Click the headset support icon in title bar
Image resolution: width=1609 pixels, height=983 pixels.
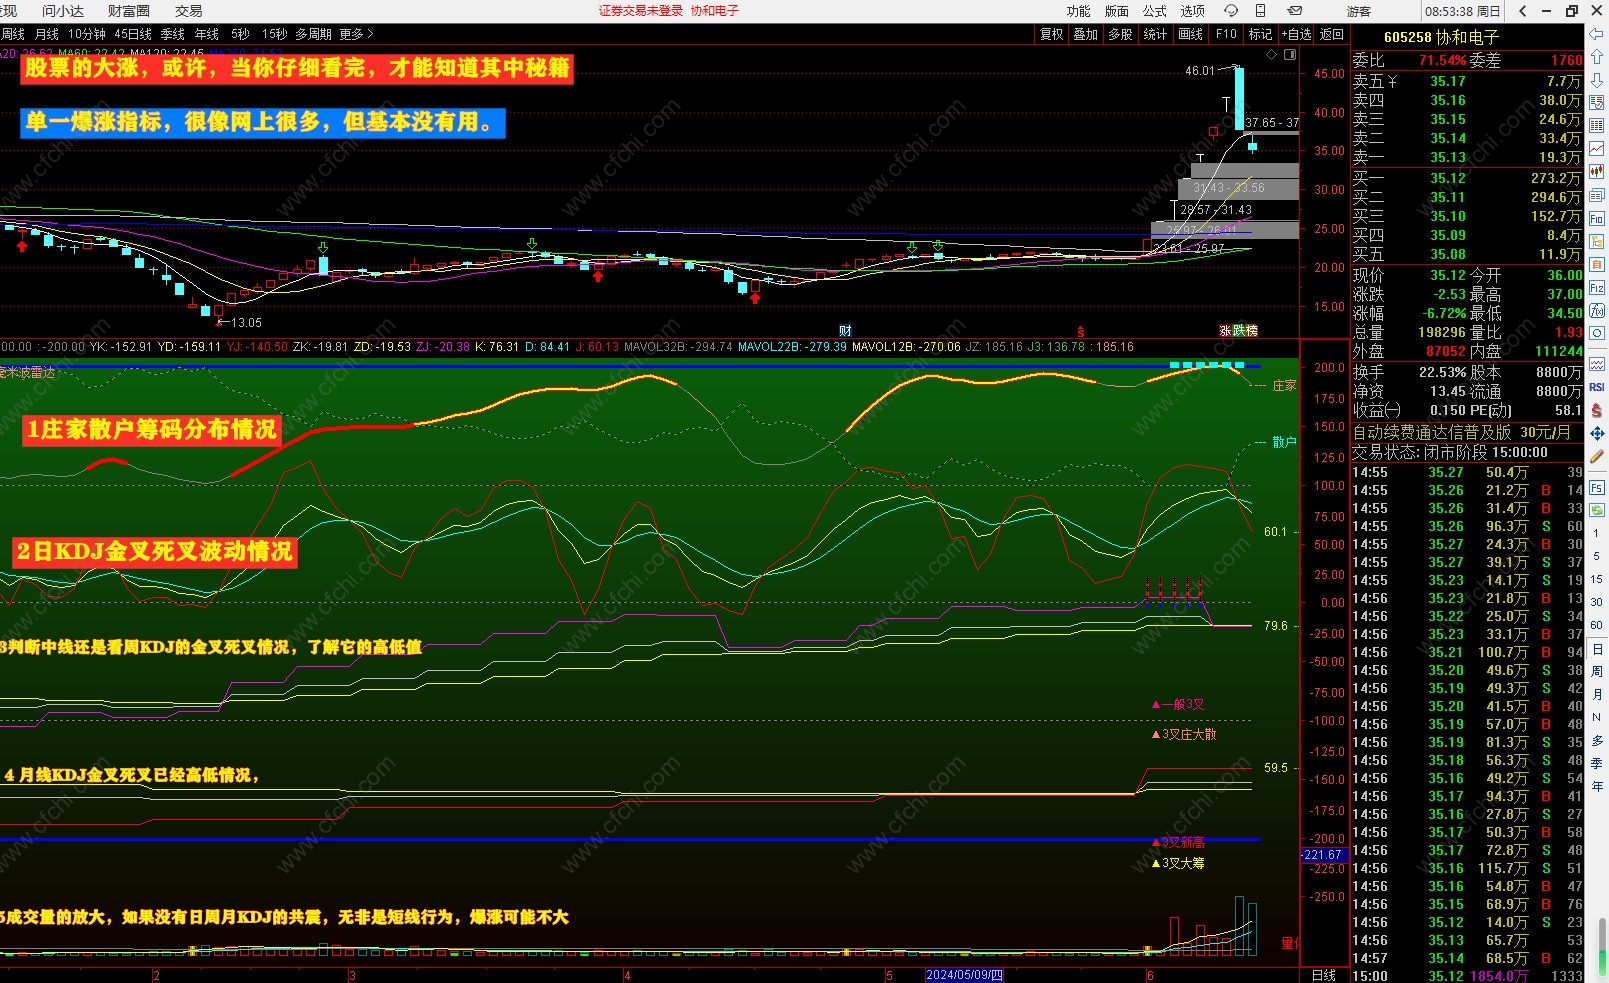[x=1231, y=11]
